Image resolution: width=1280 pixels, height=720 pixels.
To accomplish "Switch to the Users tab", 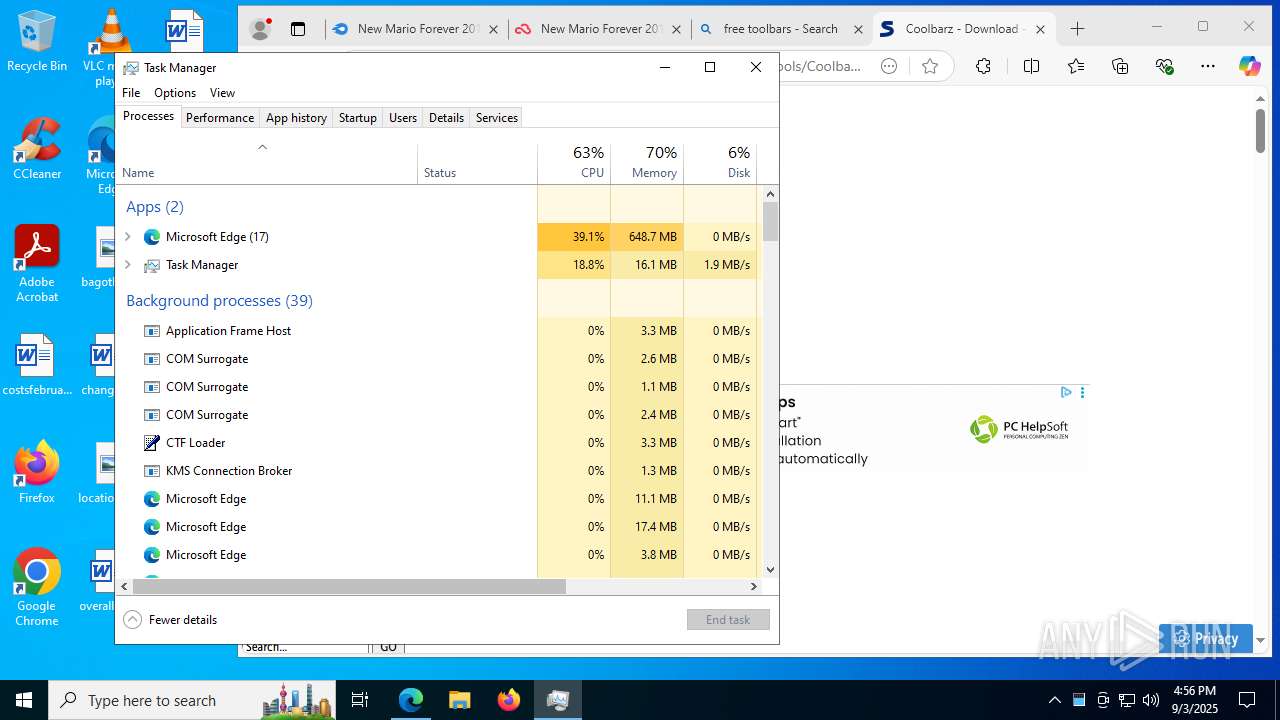I will 403,118.
